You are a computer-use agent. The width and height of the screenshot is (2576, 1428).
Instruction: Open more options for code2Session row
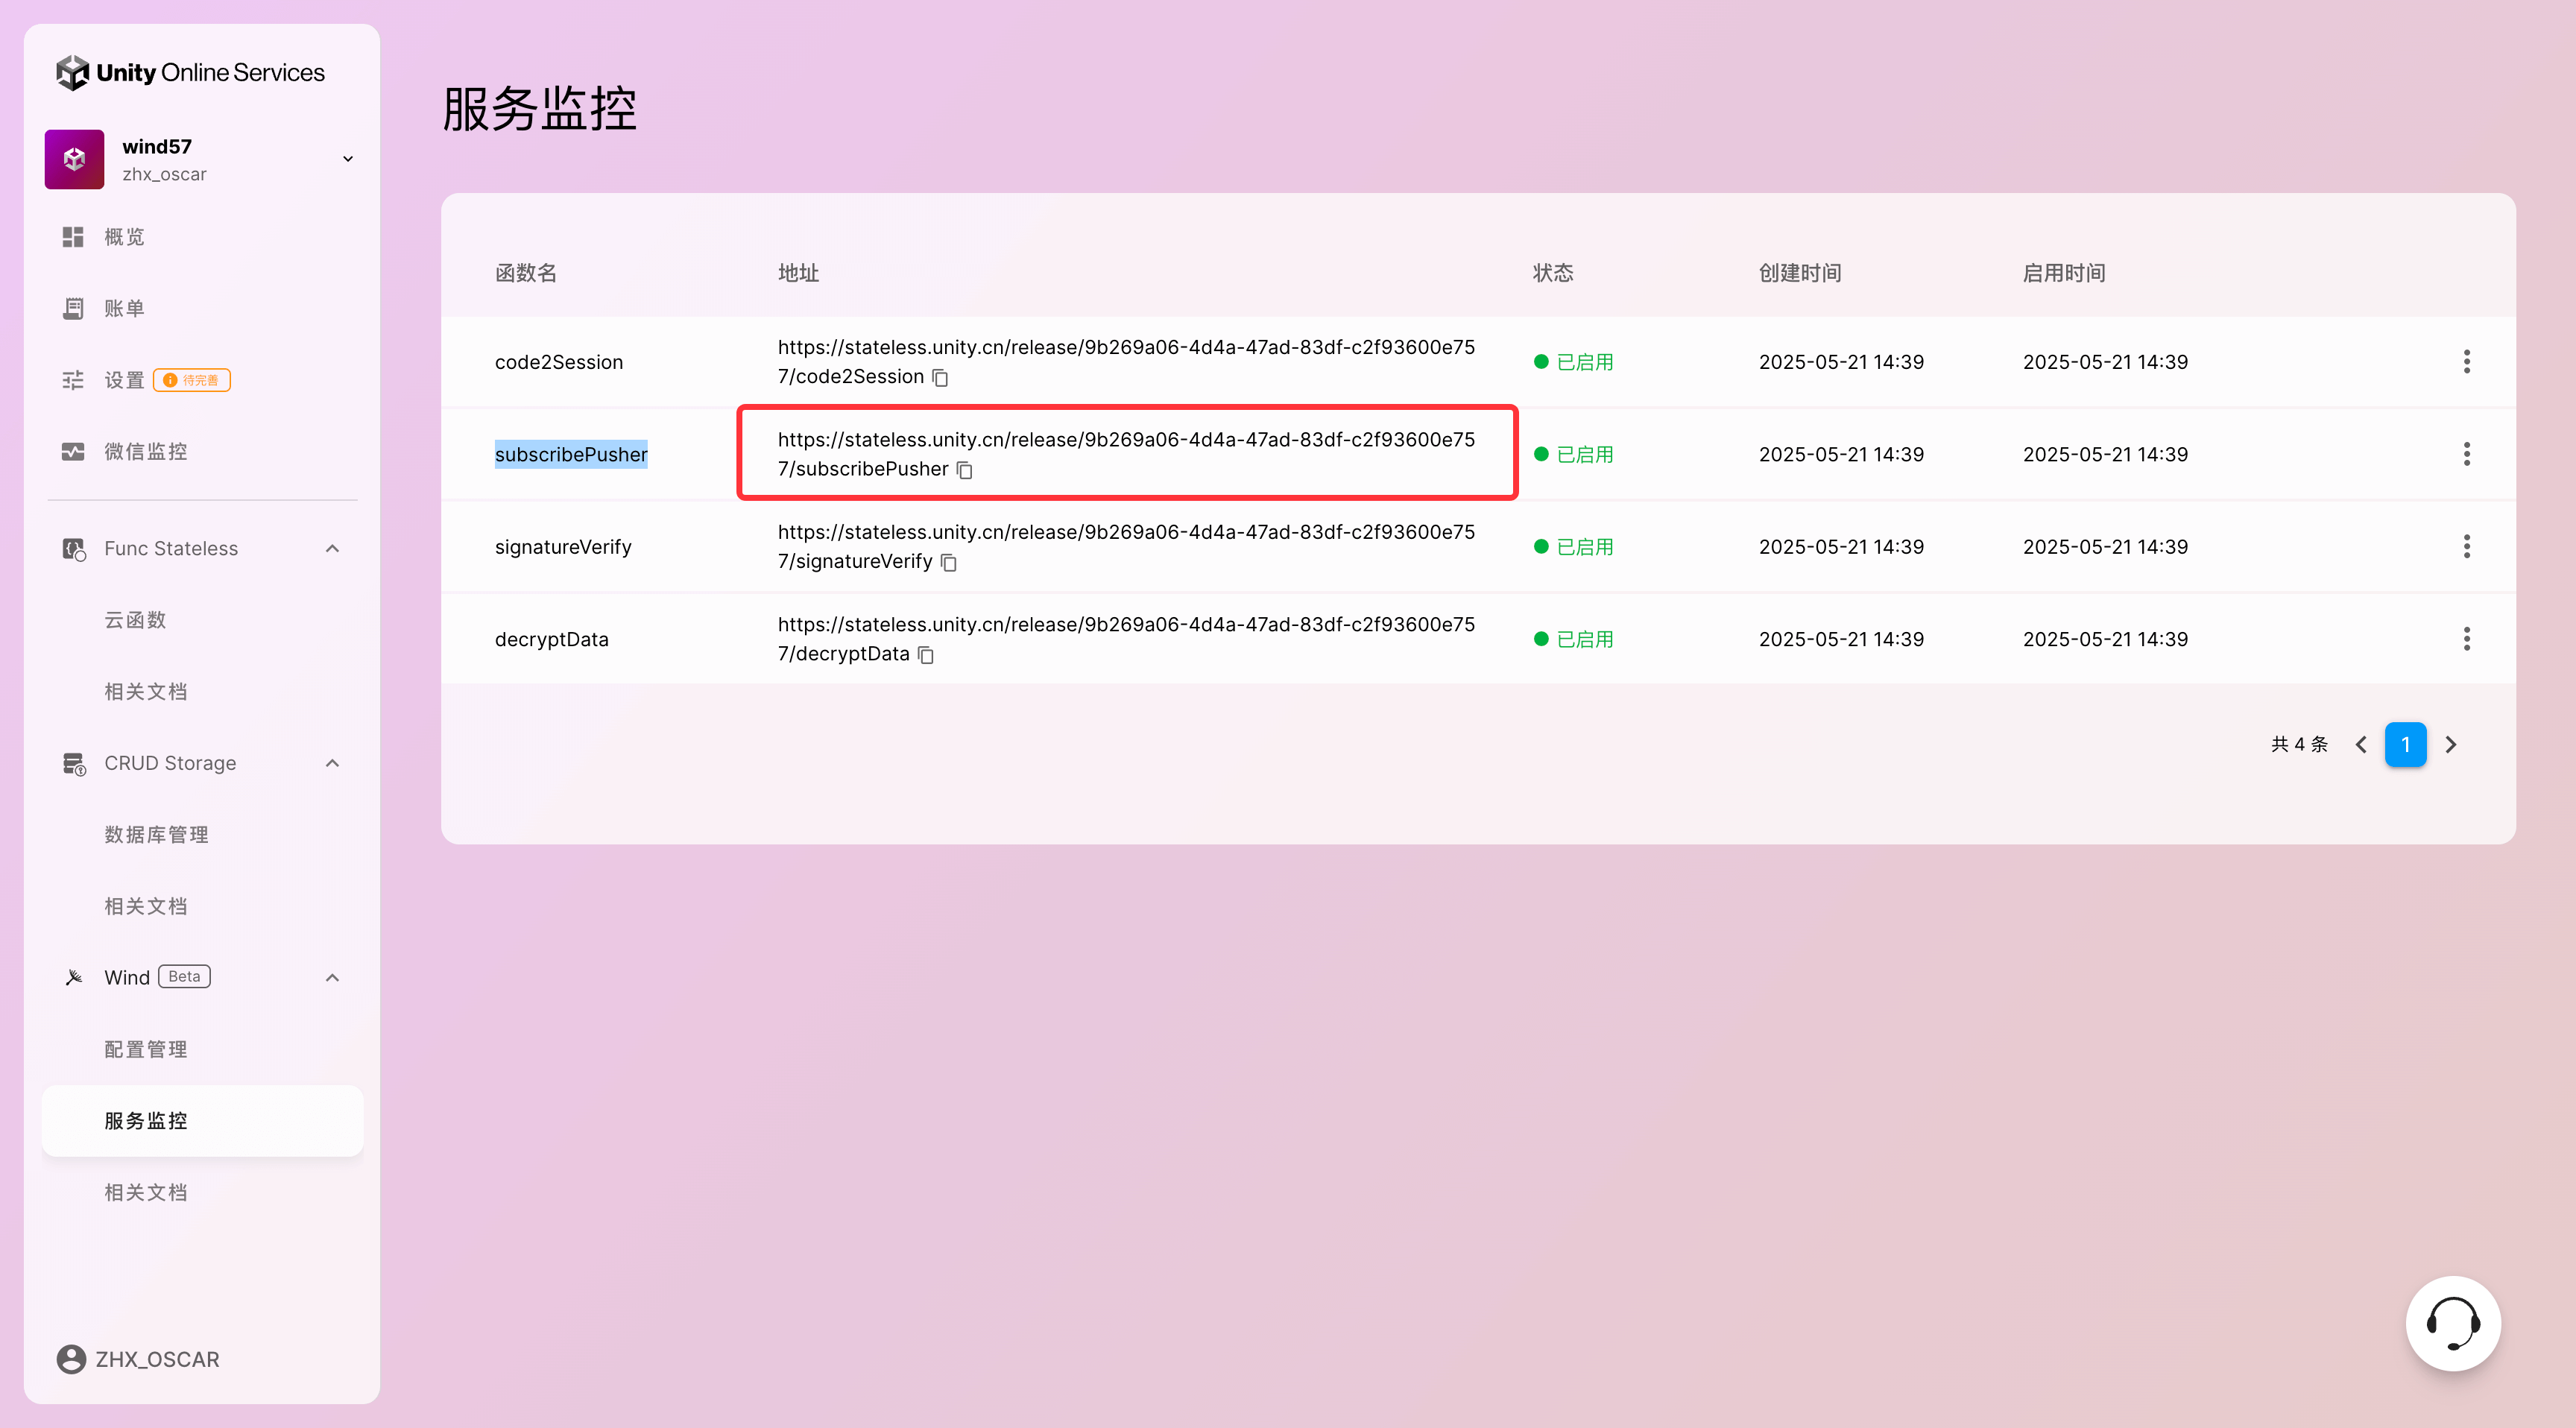click(2466, 362)
